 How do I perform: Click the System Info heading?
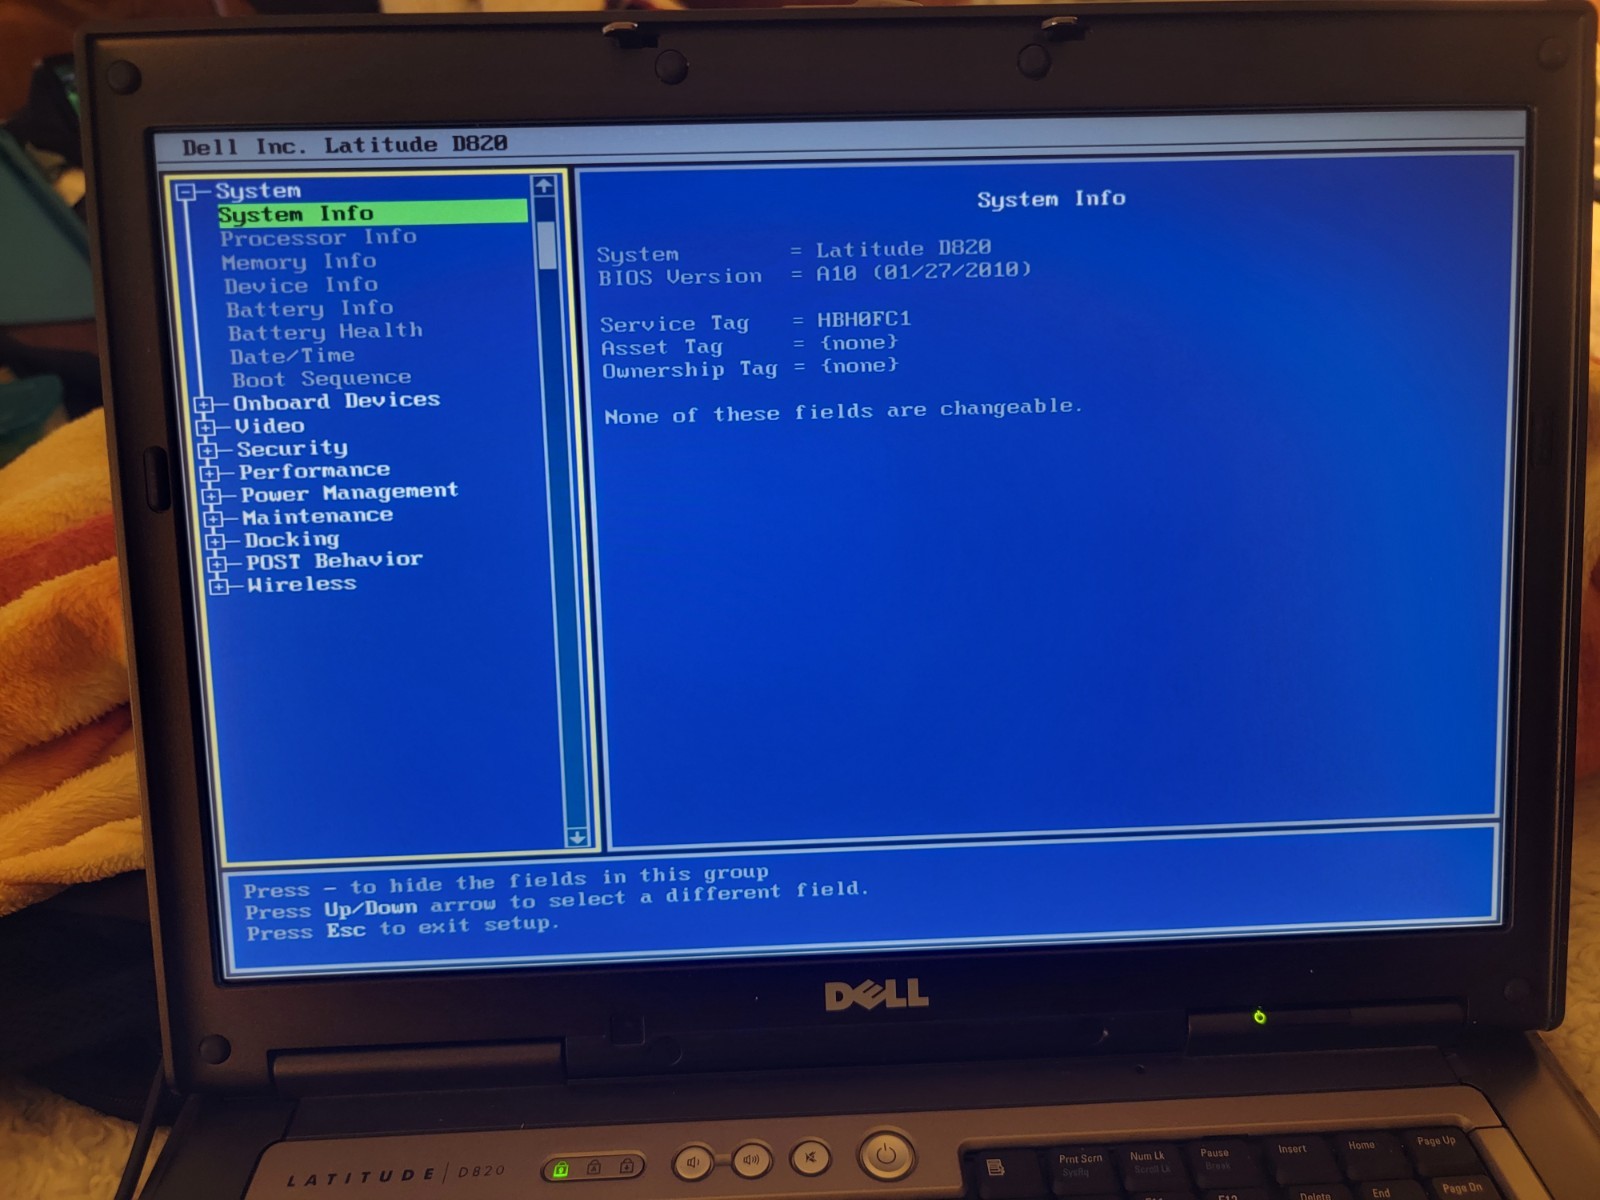coord(1051,199)
